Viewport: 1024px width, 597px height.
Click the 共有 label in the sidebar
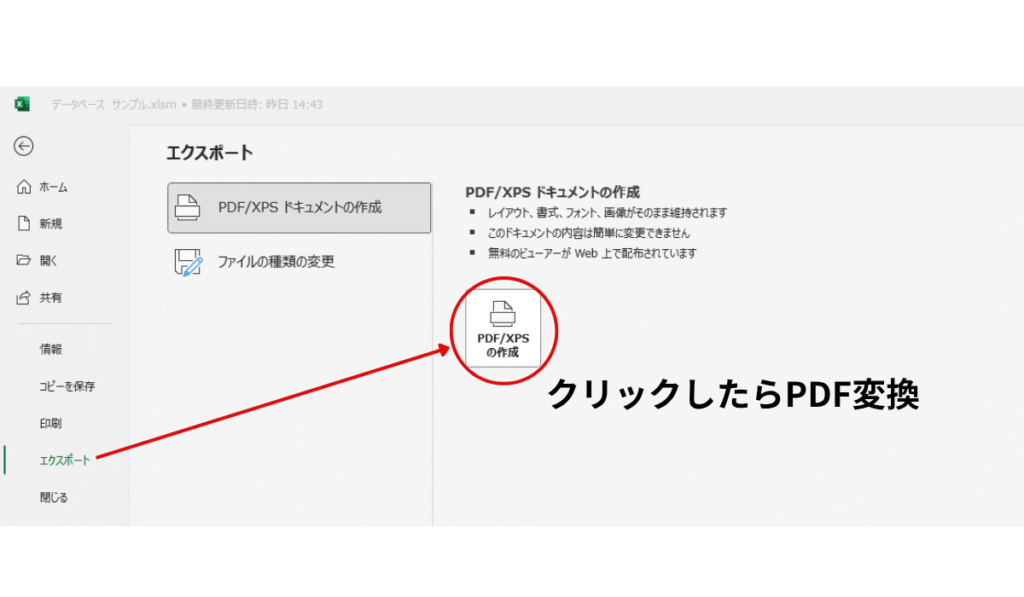coord(51,298)
